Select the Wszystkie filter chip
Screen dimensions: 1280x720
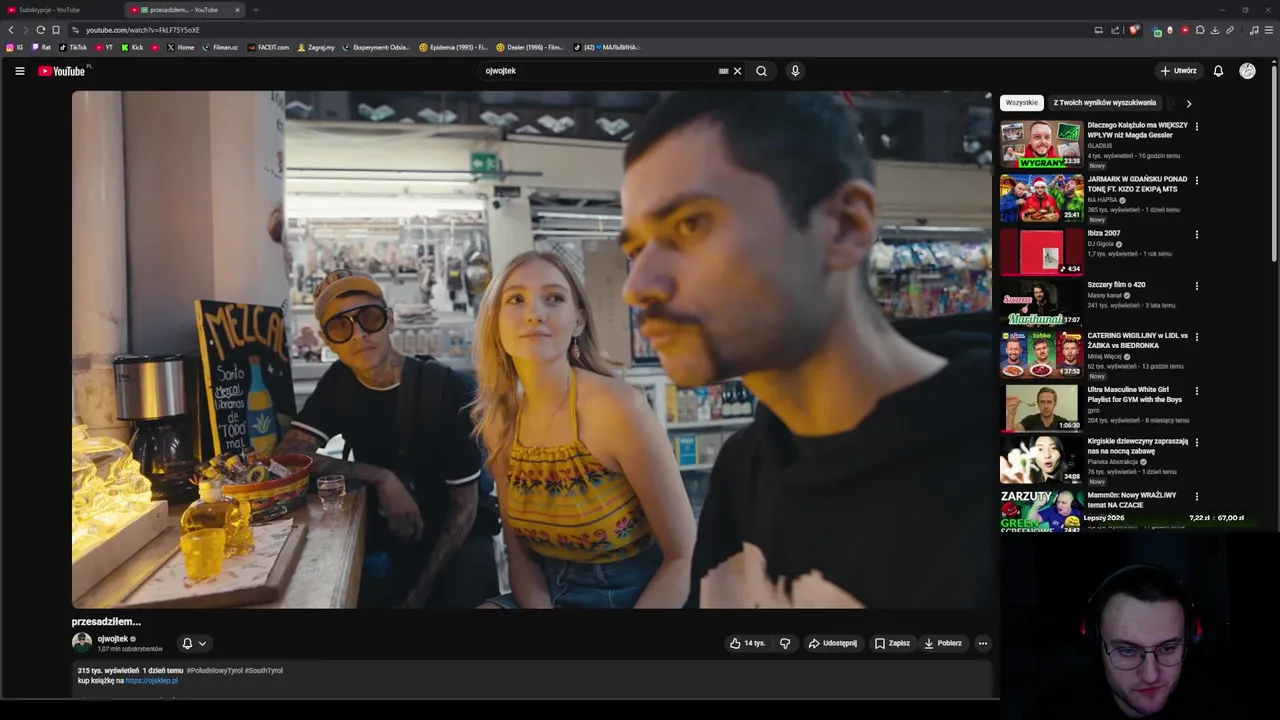click(1022, 103)
